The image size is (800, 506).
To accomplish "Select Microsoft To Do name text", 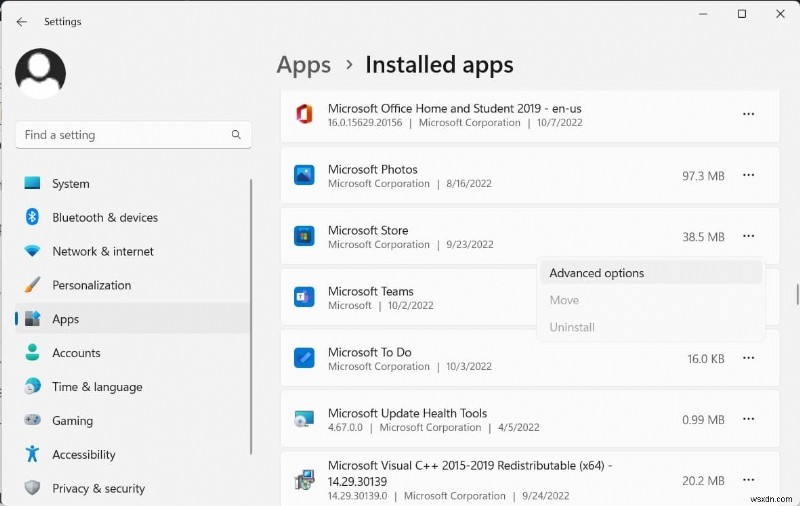I will pos(369,352).
